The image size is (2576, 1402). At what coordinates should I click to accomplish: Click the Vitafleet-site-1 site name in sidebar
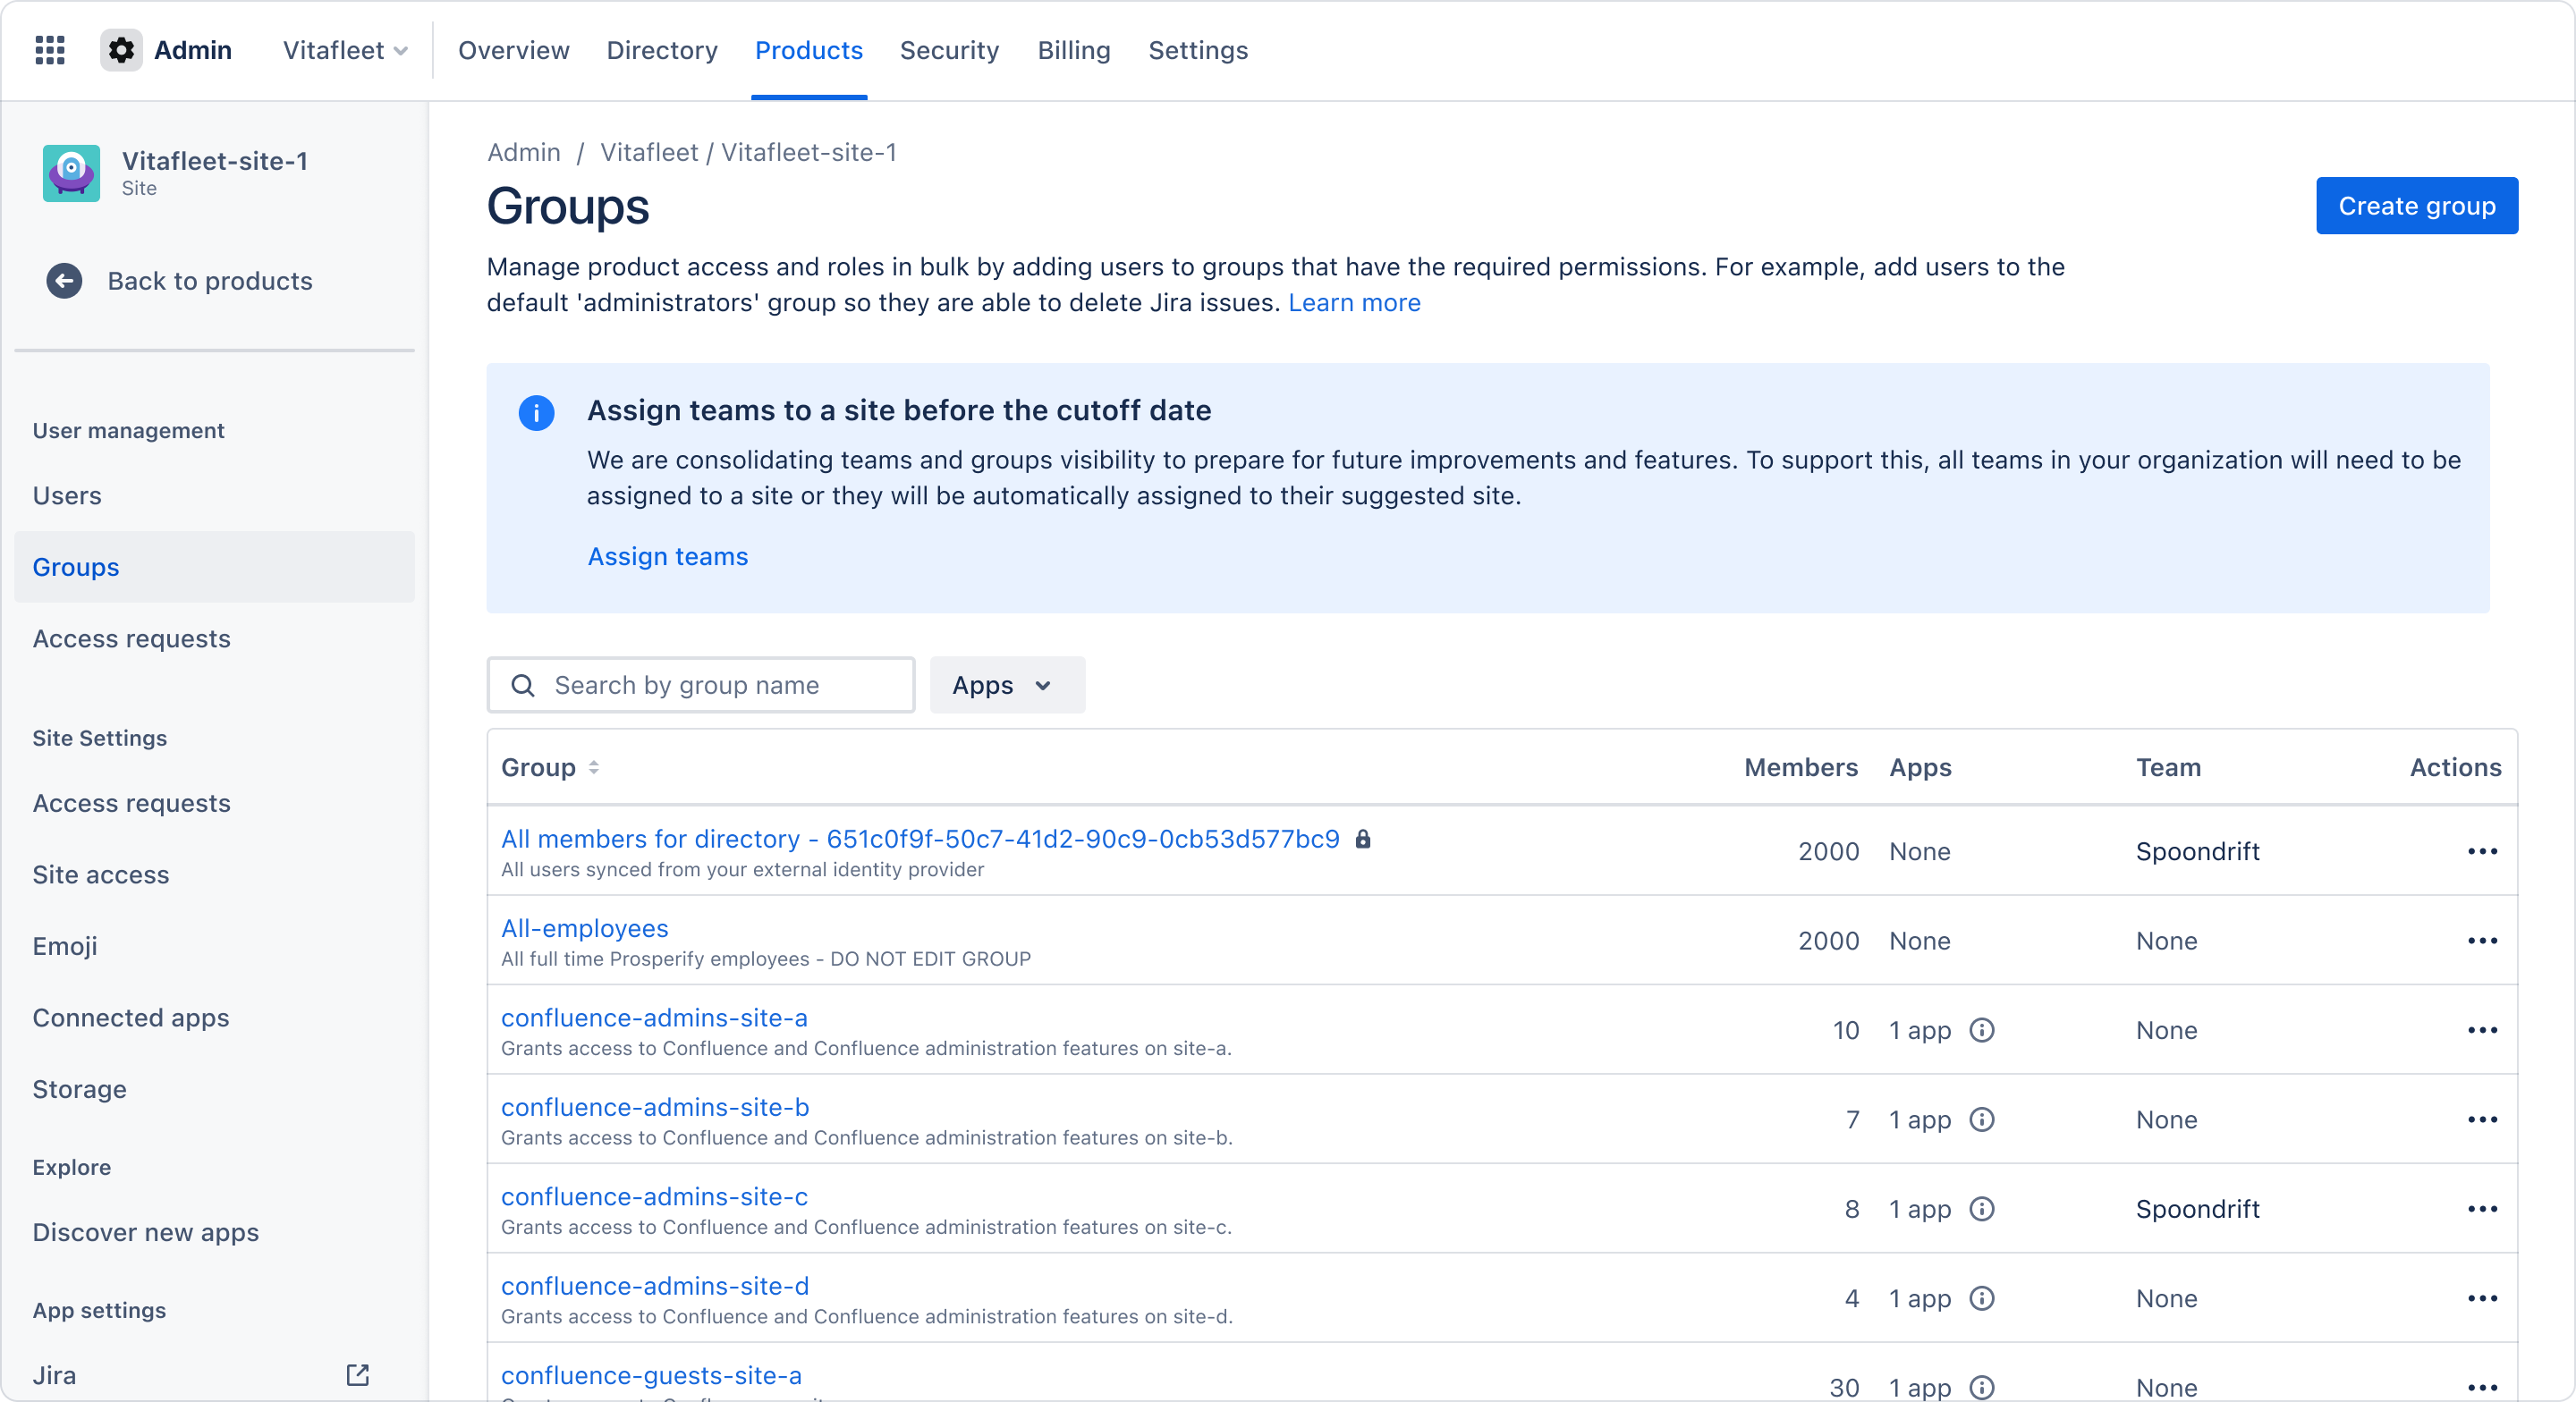[x=215, y=161]
